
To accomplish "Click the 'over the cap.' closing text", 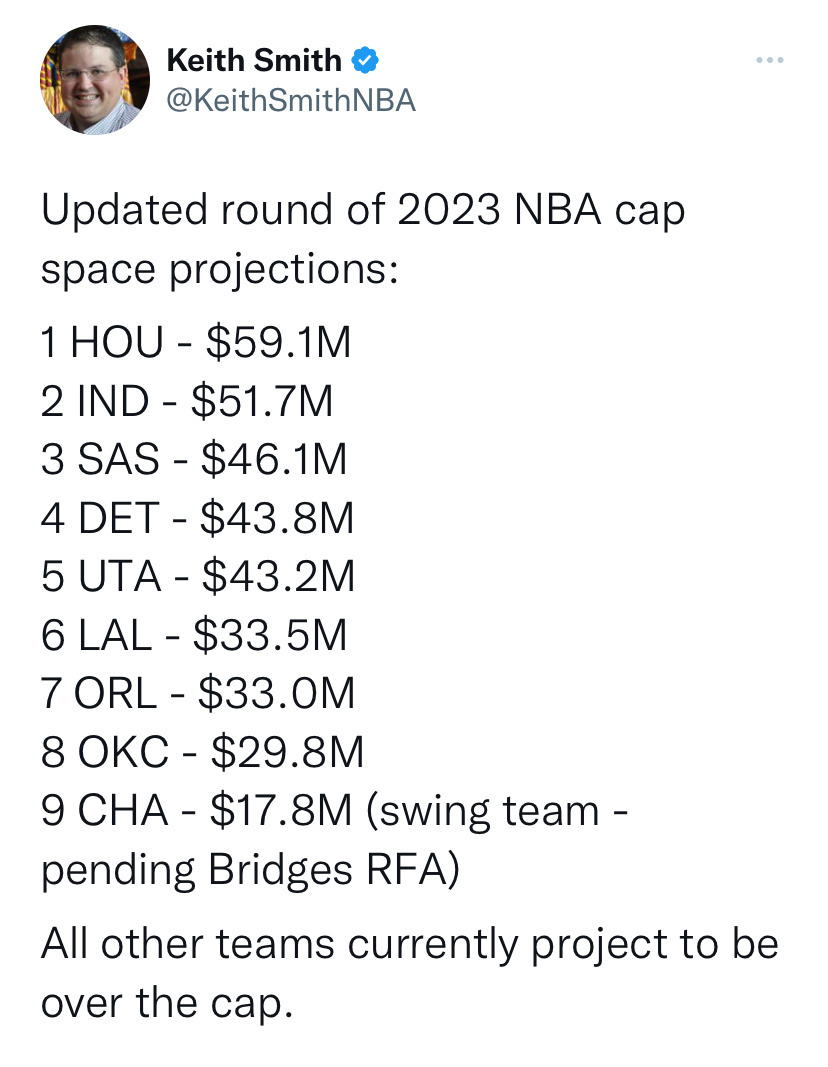I will pyautogui.click(x=167, y=1002).
